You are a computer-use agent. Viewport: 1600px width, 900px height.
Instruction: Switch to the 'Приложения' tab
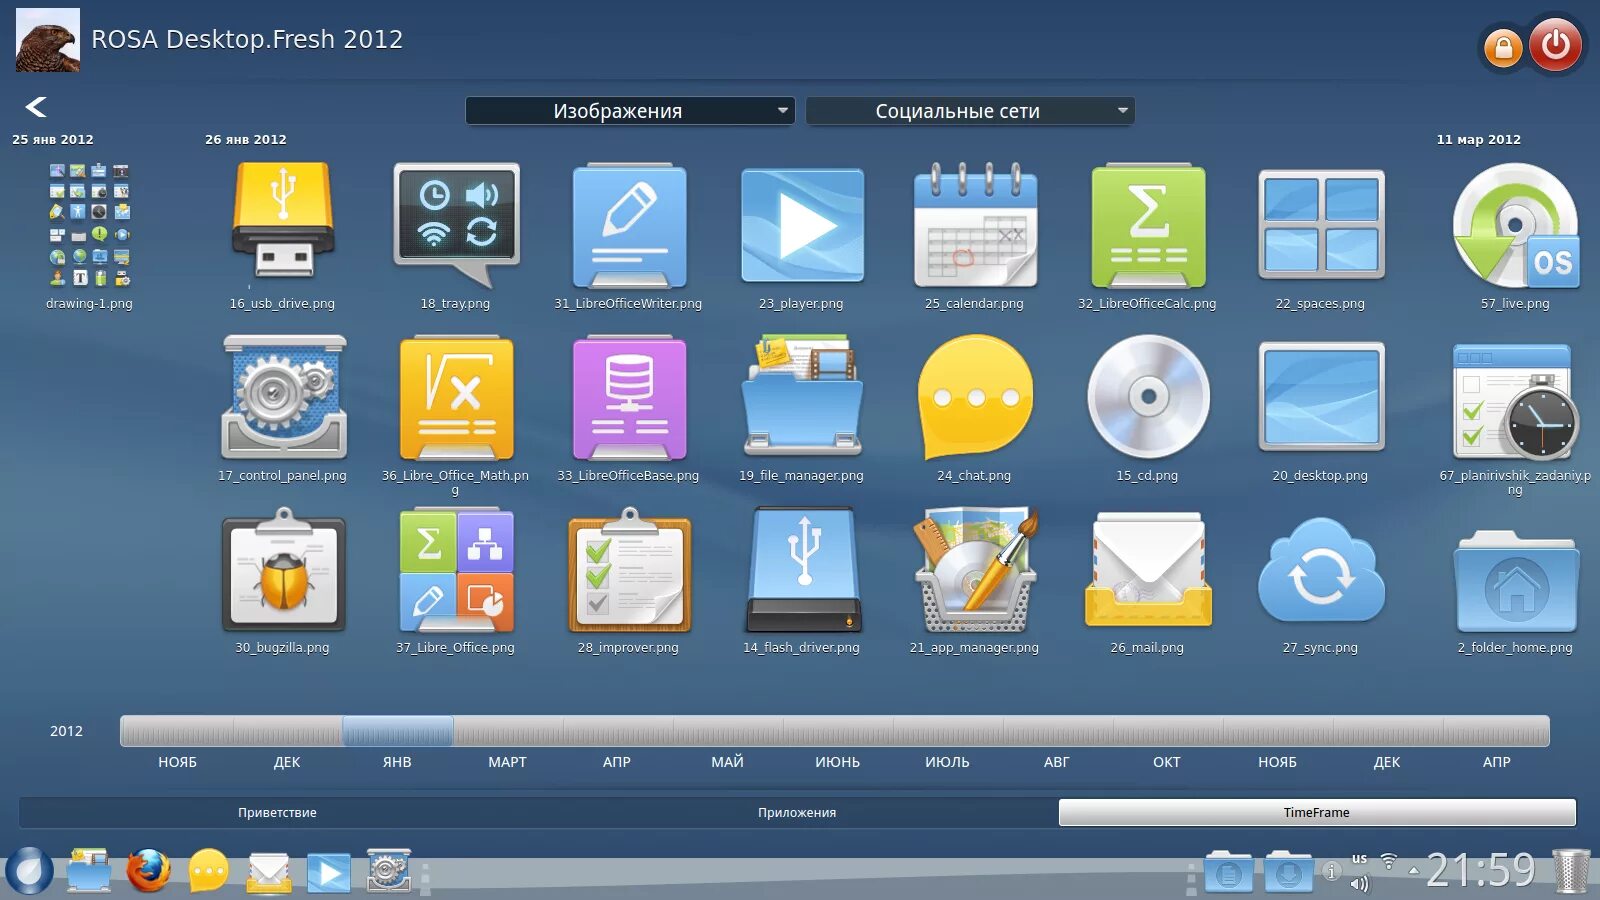click(x=795, y=812)
